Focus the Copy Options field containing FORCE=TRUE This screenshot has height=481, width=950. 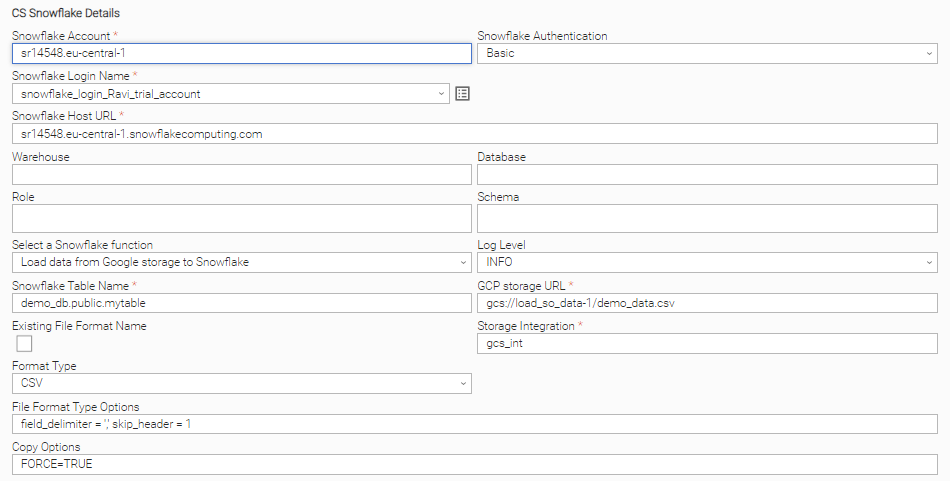click(x=474, y=465)
